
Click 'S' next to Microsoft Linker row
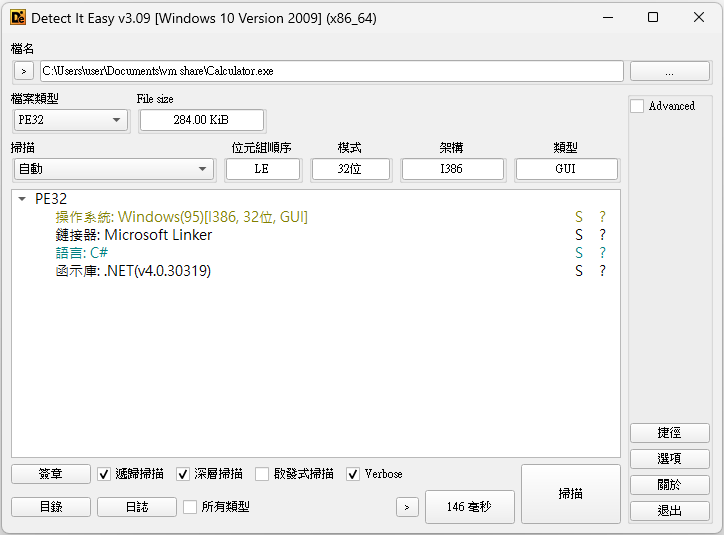[x=578, y=235]
